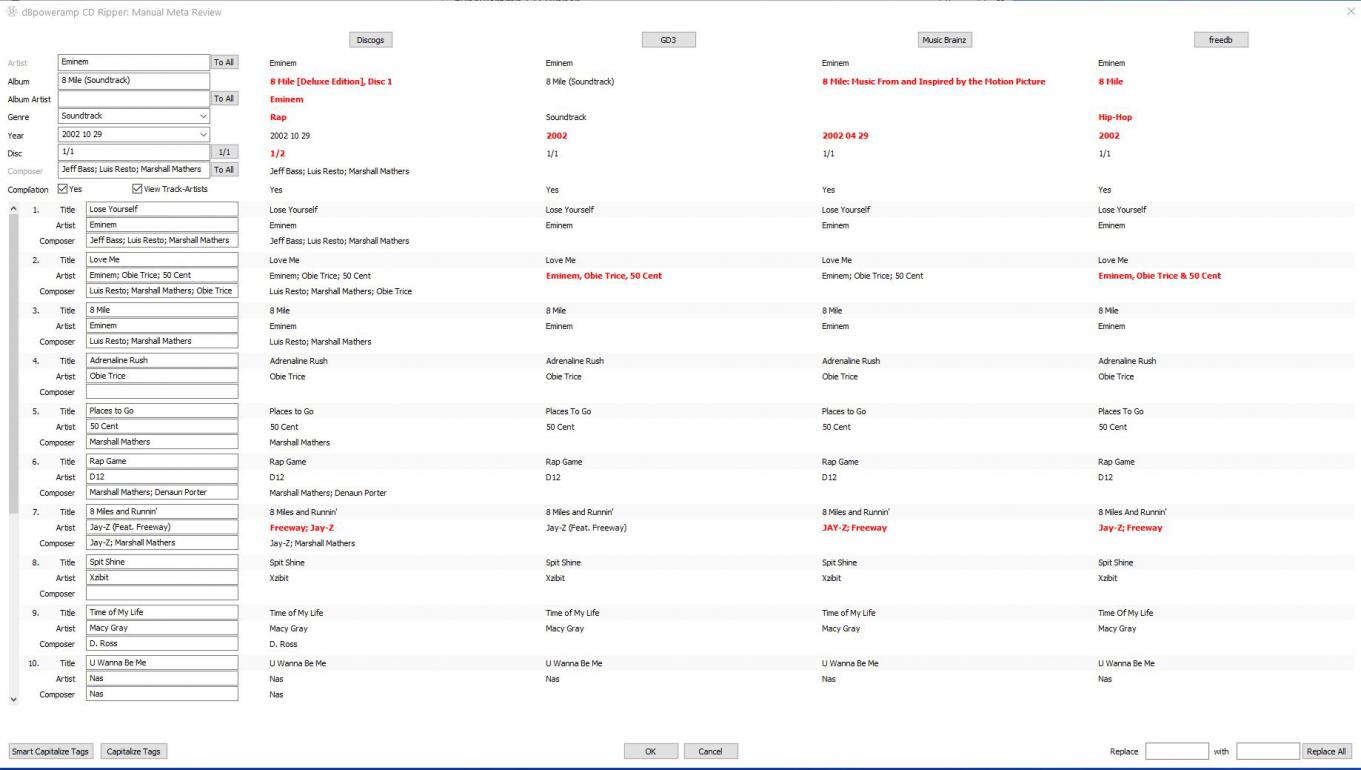Screen dimensions: 1361x770
Task: Apply Artist to all tracks with To All
Action: click(225, 62)
